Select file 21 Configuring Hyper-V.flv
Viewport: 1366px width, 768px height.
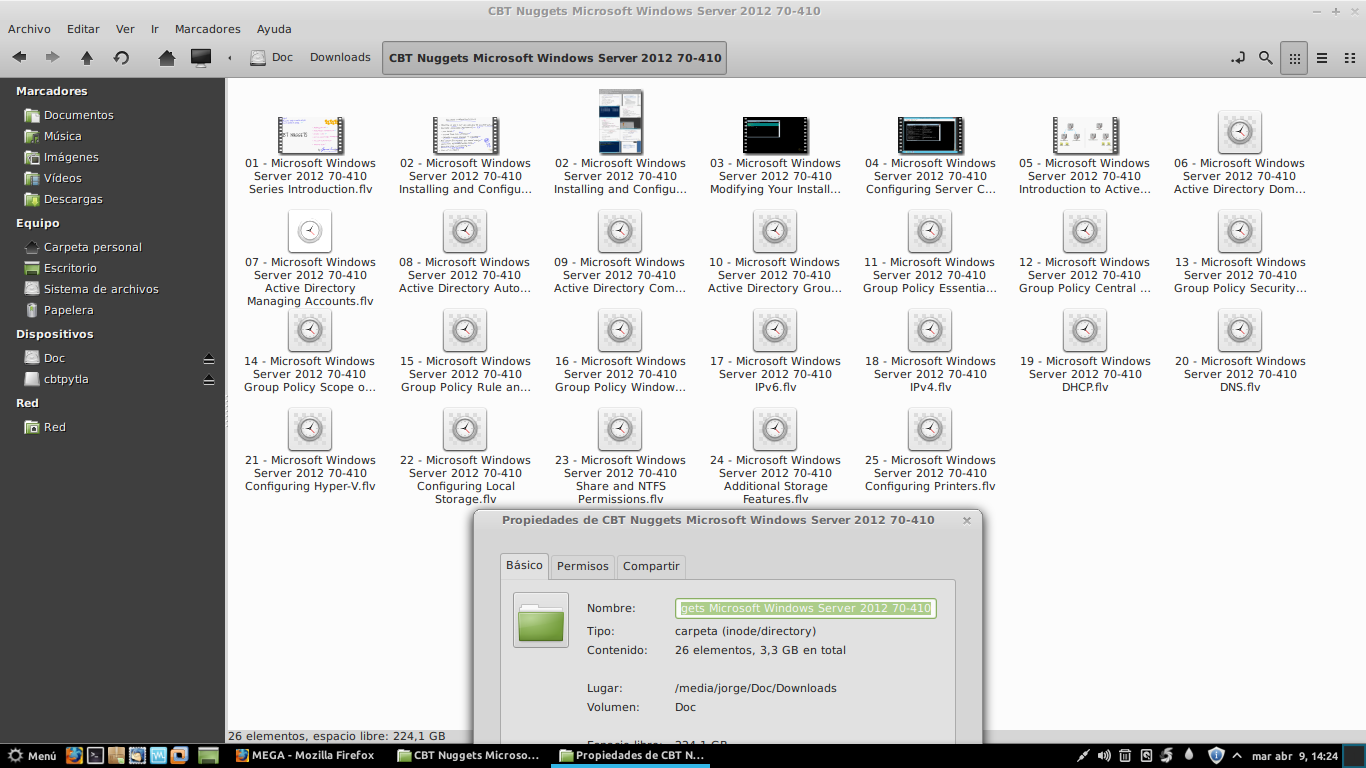pos(310,450)
